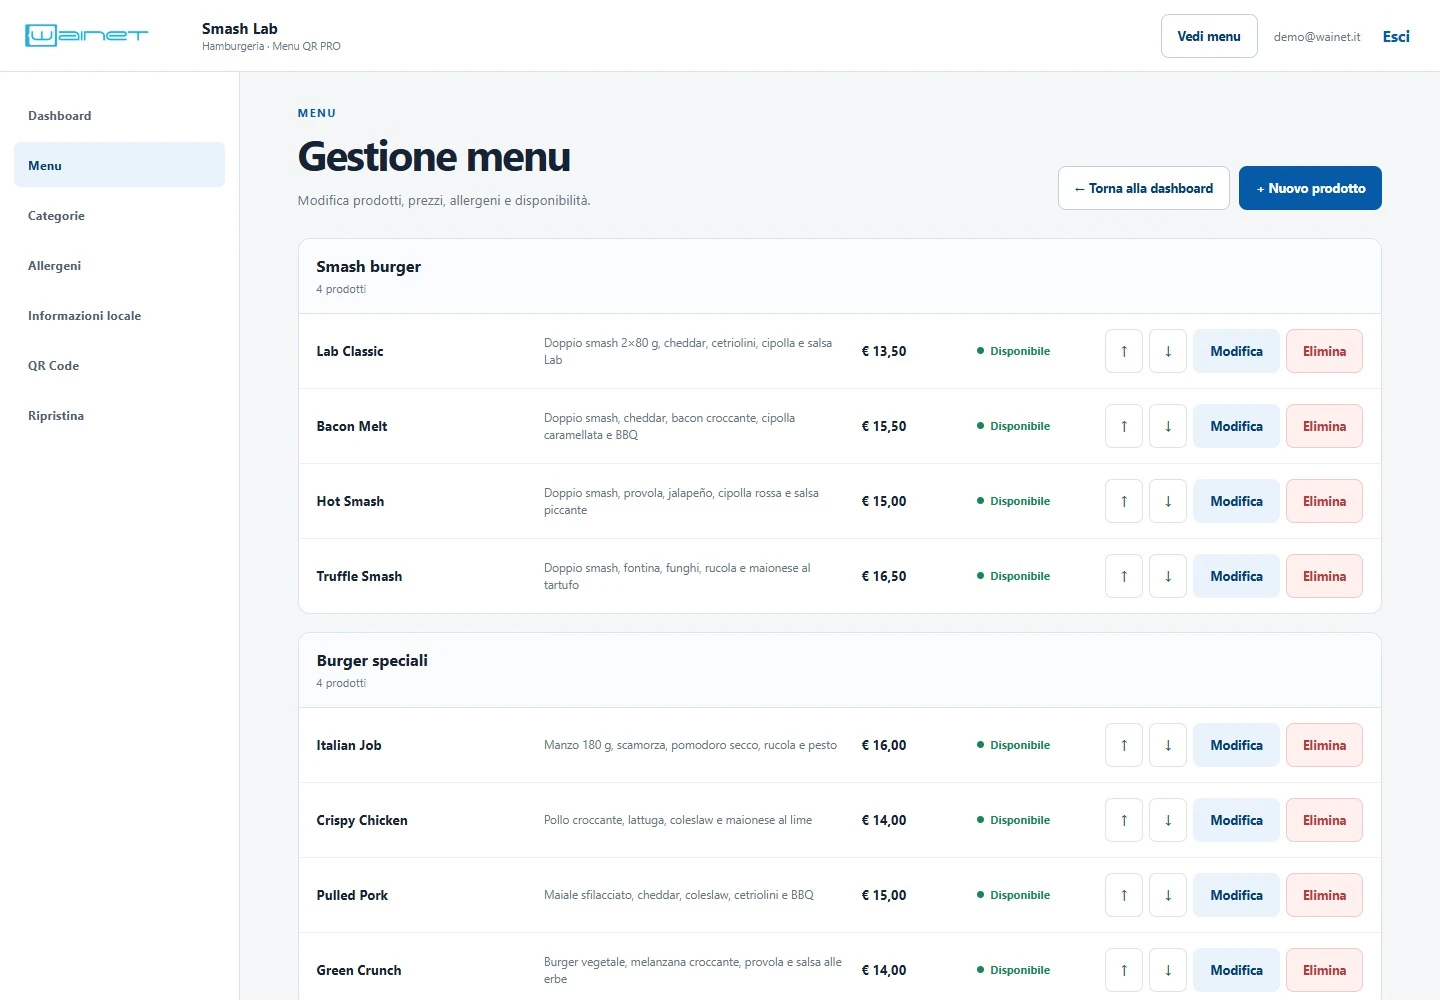Delete Bacon Melt with Elimina
Image resolution: width=1440 pixels, height=1000 pixels.
tap(1324, 426)
